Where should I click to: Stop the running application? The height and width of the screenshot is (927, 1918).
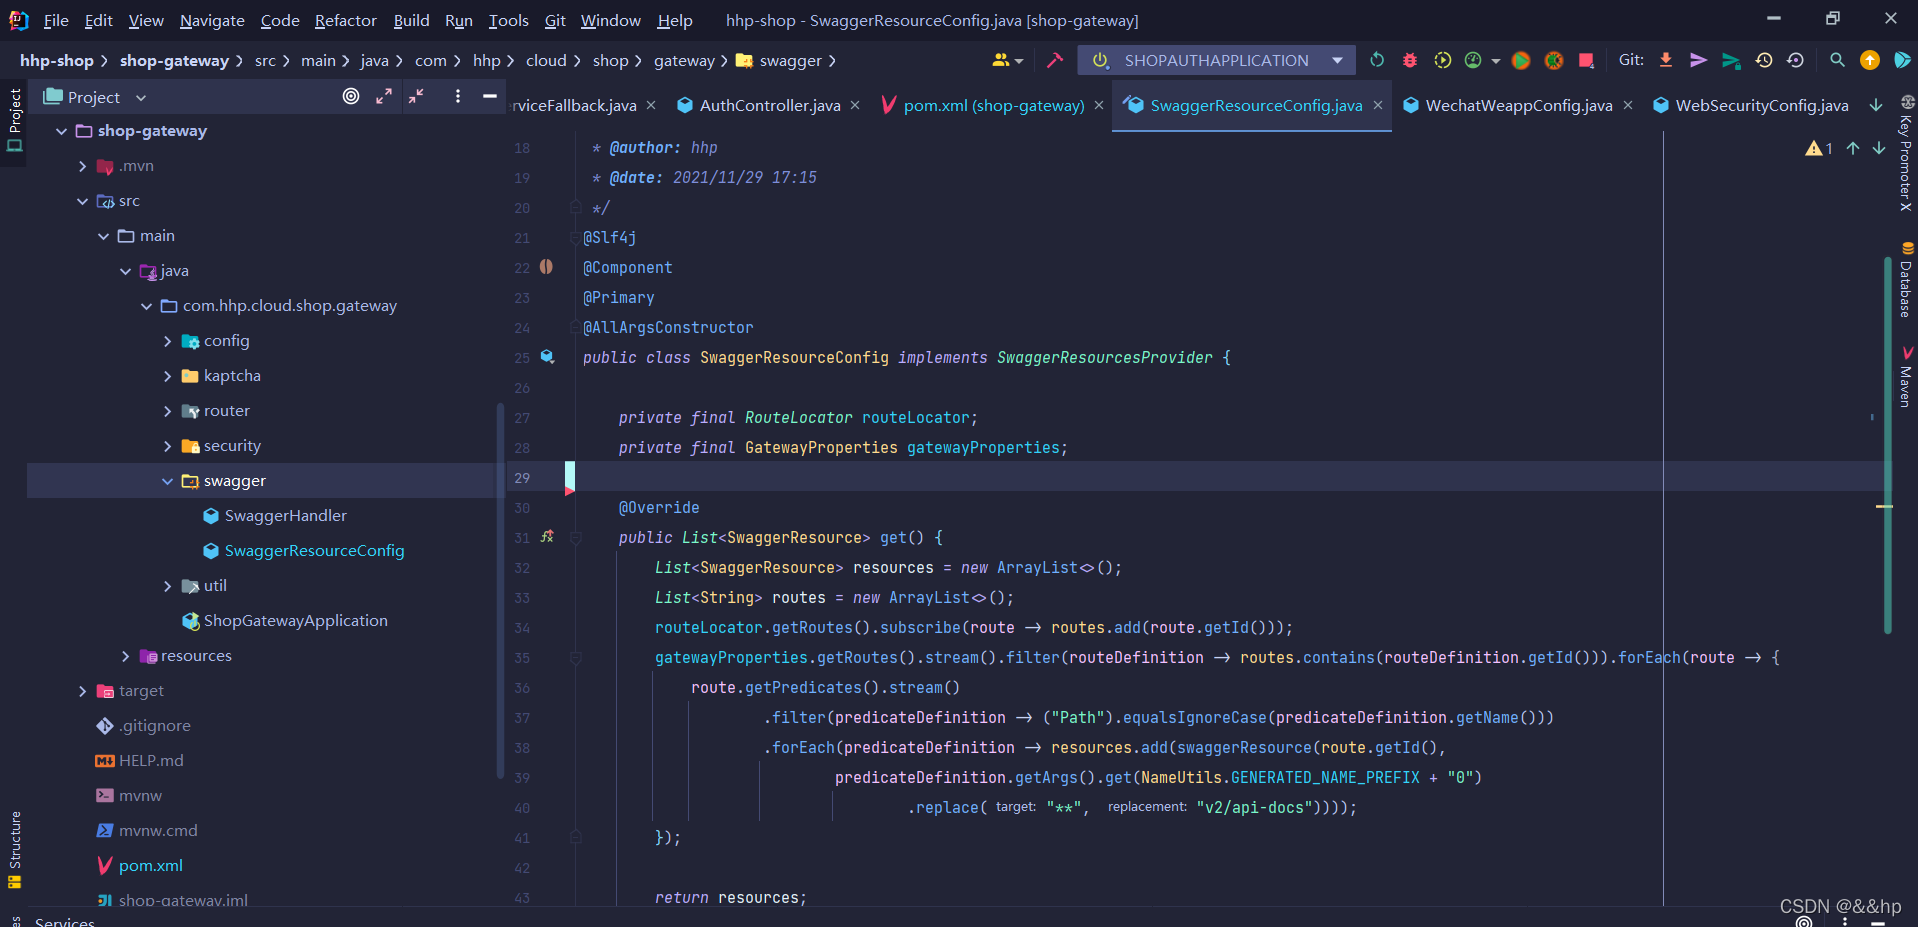tap(1587, 60)
